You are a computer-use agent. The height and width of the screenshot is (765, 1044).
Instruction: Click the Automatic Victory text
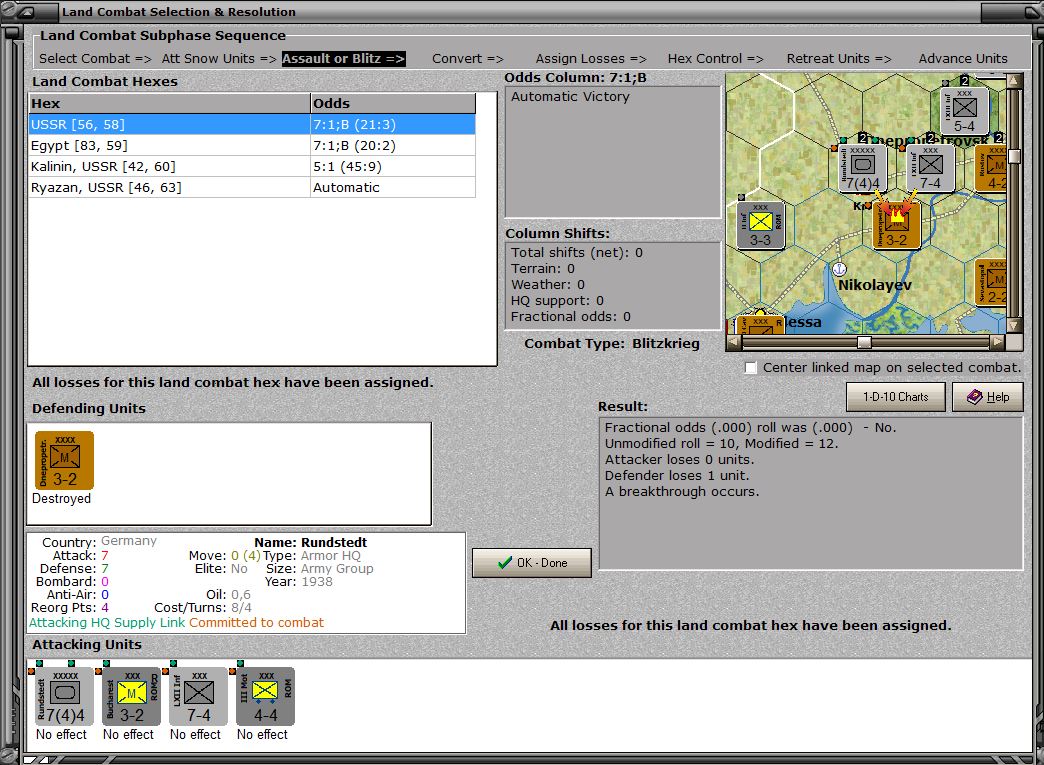tap(570, 97)
